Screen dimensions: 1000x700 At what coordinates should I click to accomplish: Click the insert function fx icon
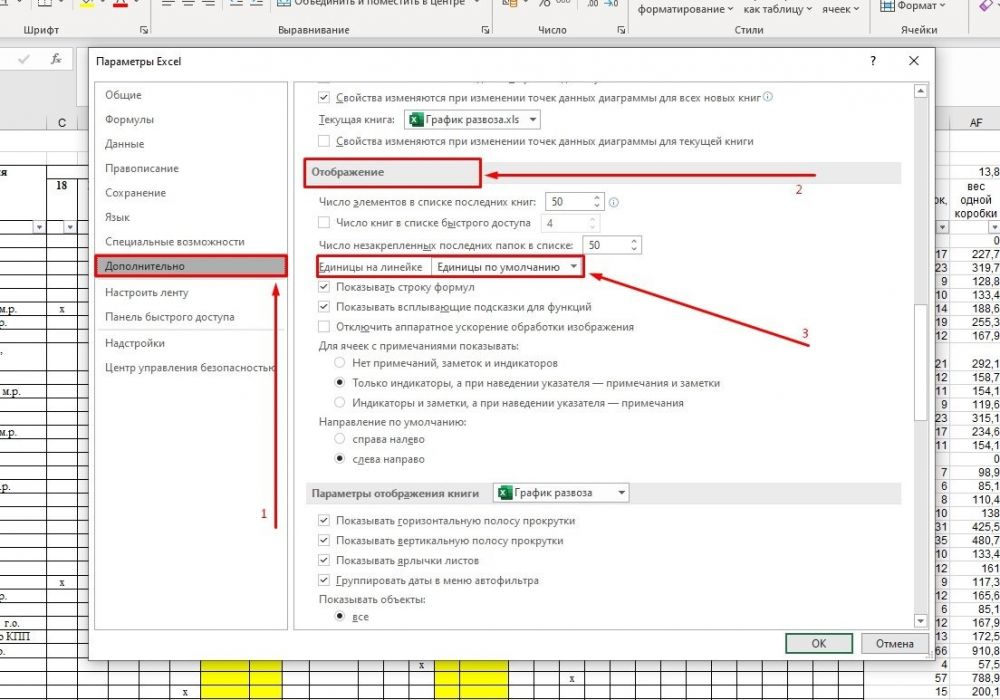point(56,59)
